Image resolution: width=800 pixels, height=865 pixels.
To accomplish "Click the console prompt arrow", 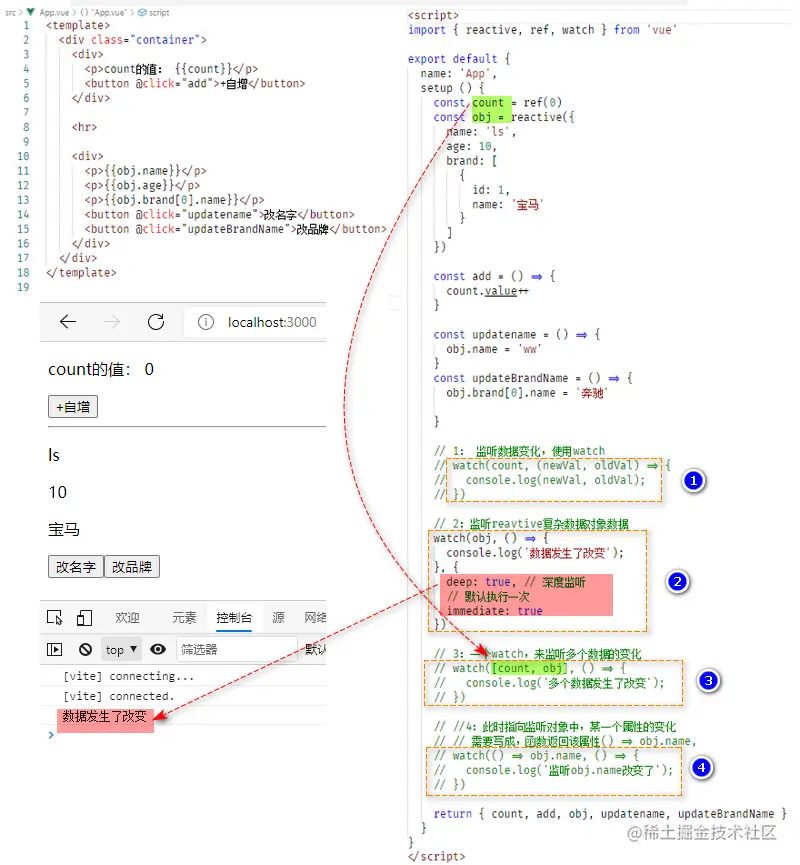I will [51, 735].
